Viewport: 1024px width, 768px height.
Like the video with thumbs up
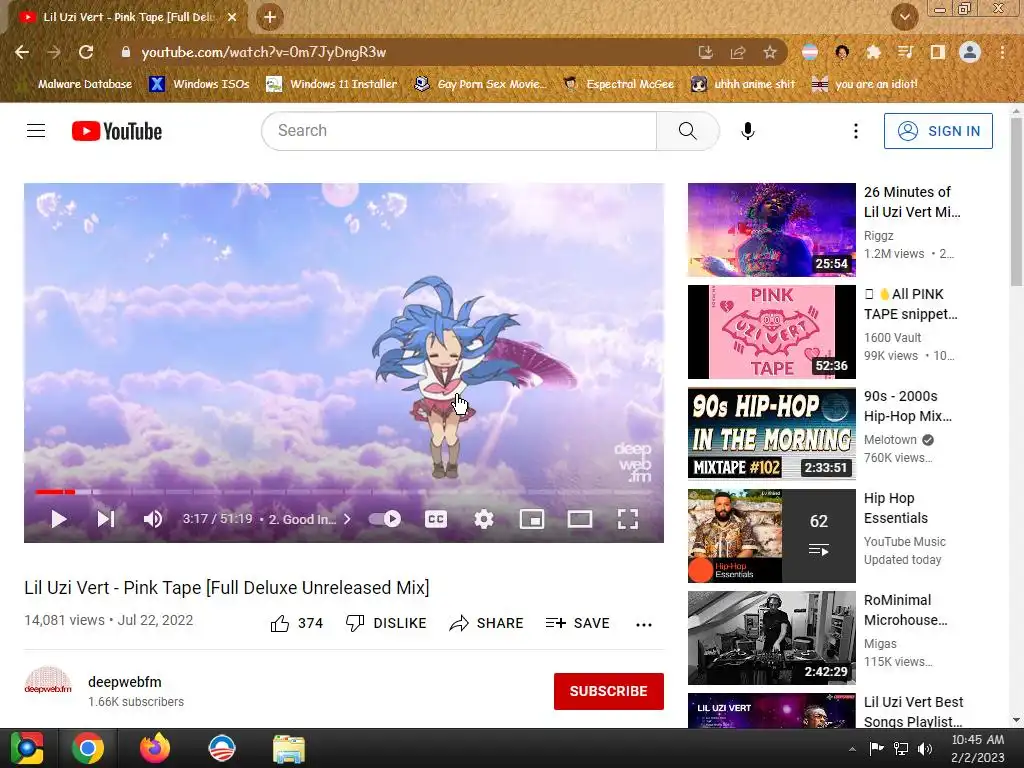coord(296,624)
